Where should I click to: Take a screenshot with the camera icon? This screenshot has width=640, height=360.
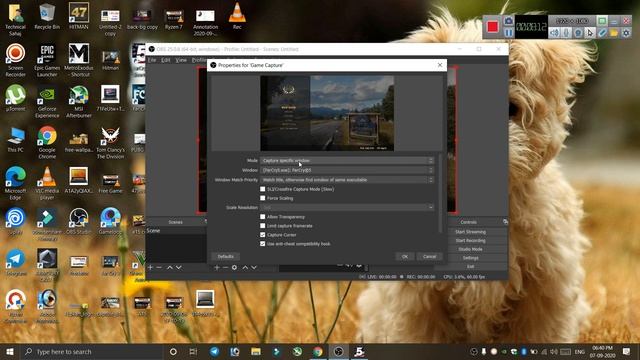pyautogui.click(x=508, y=20)
